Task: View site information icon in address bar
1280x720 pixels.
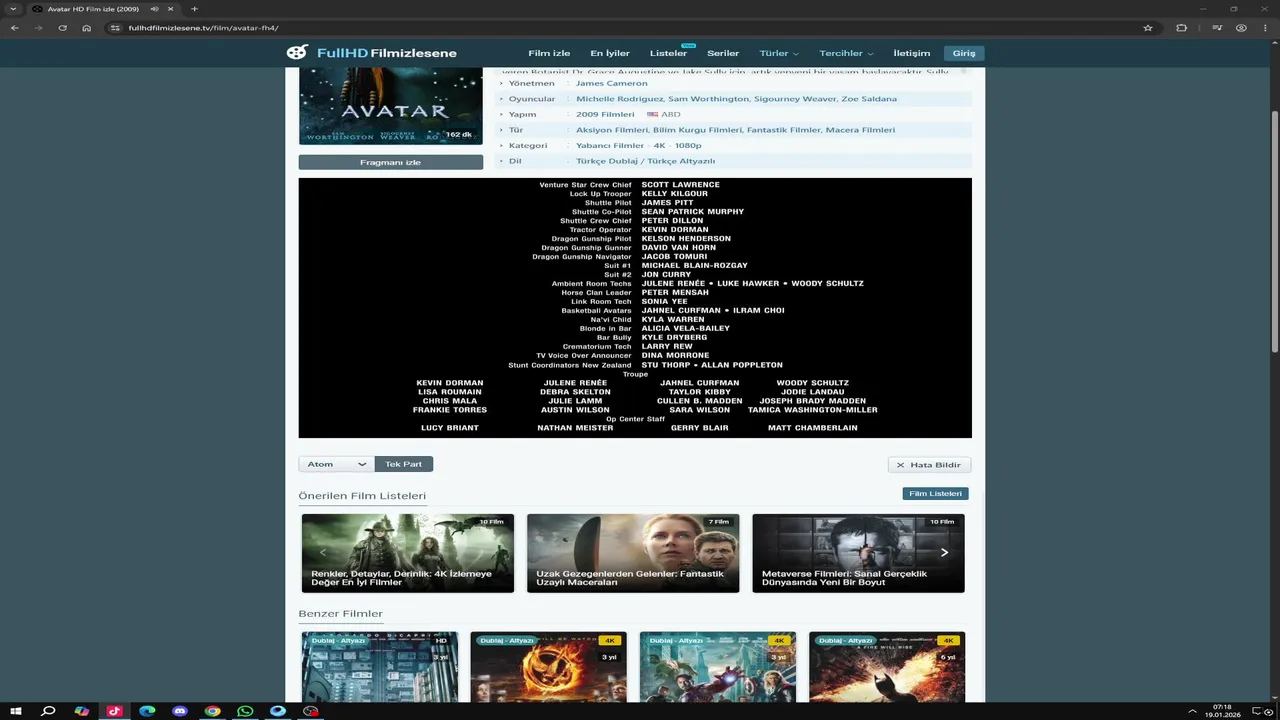Action: [116, 28]
